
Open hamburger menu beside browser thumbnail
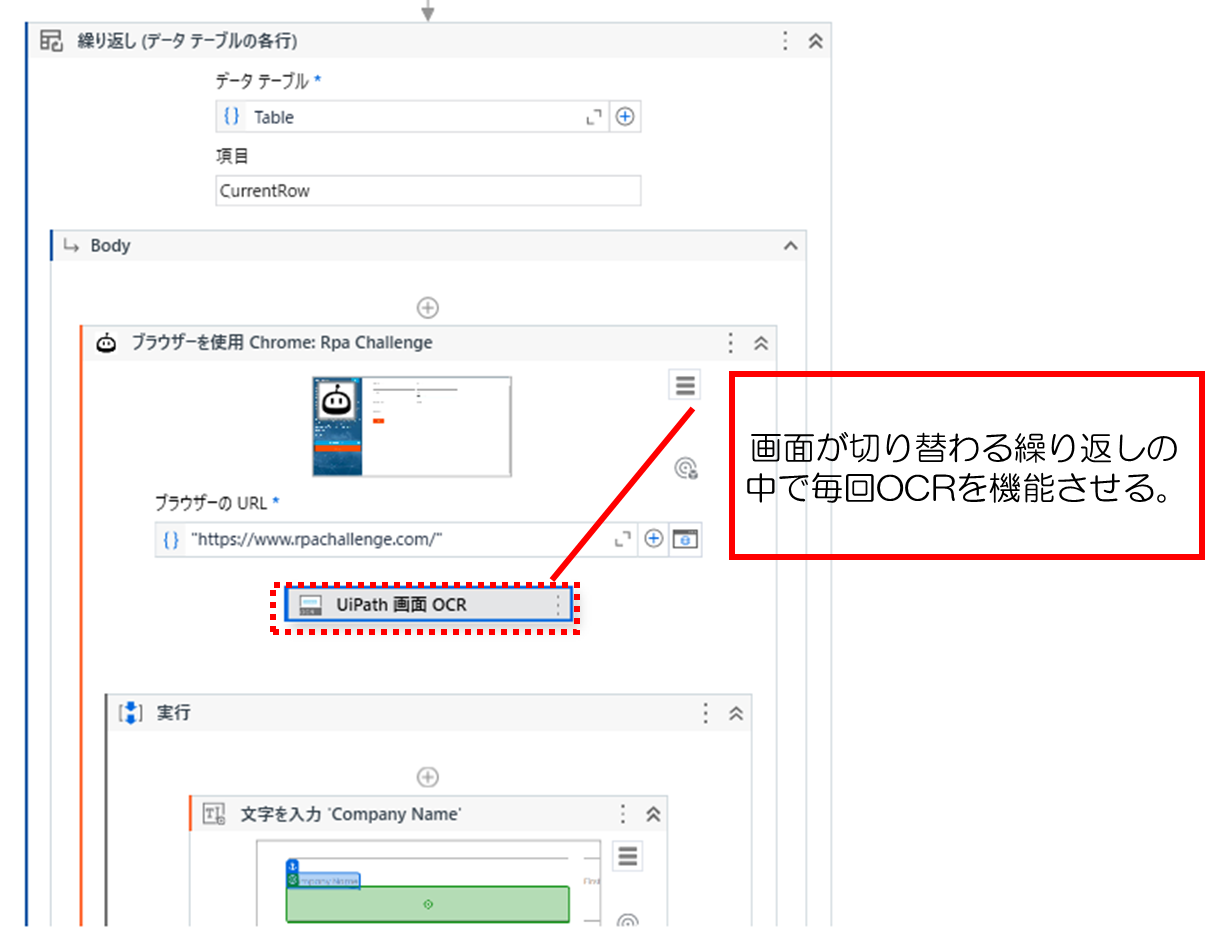coord(685,385)
